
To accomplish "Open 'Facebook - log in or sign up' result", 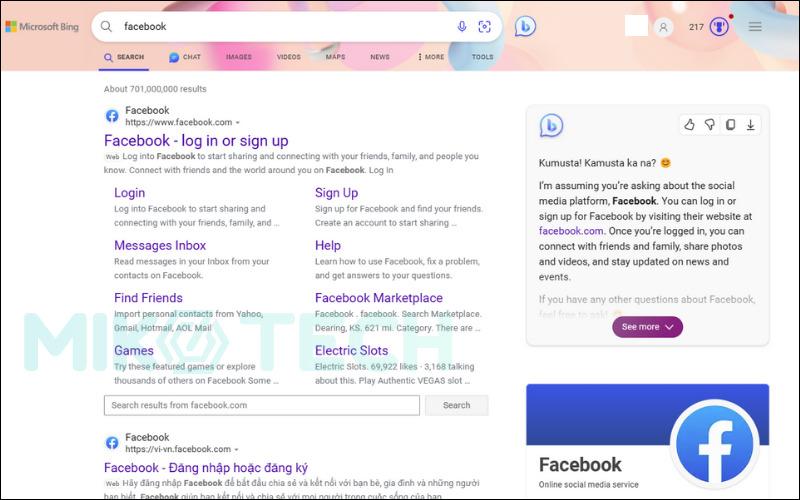I will (196, 140).
